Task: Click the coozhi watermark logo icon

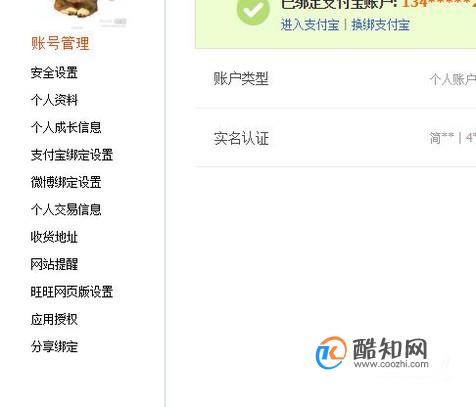Action: coord(331,353)
